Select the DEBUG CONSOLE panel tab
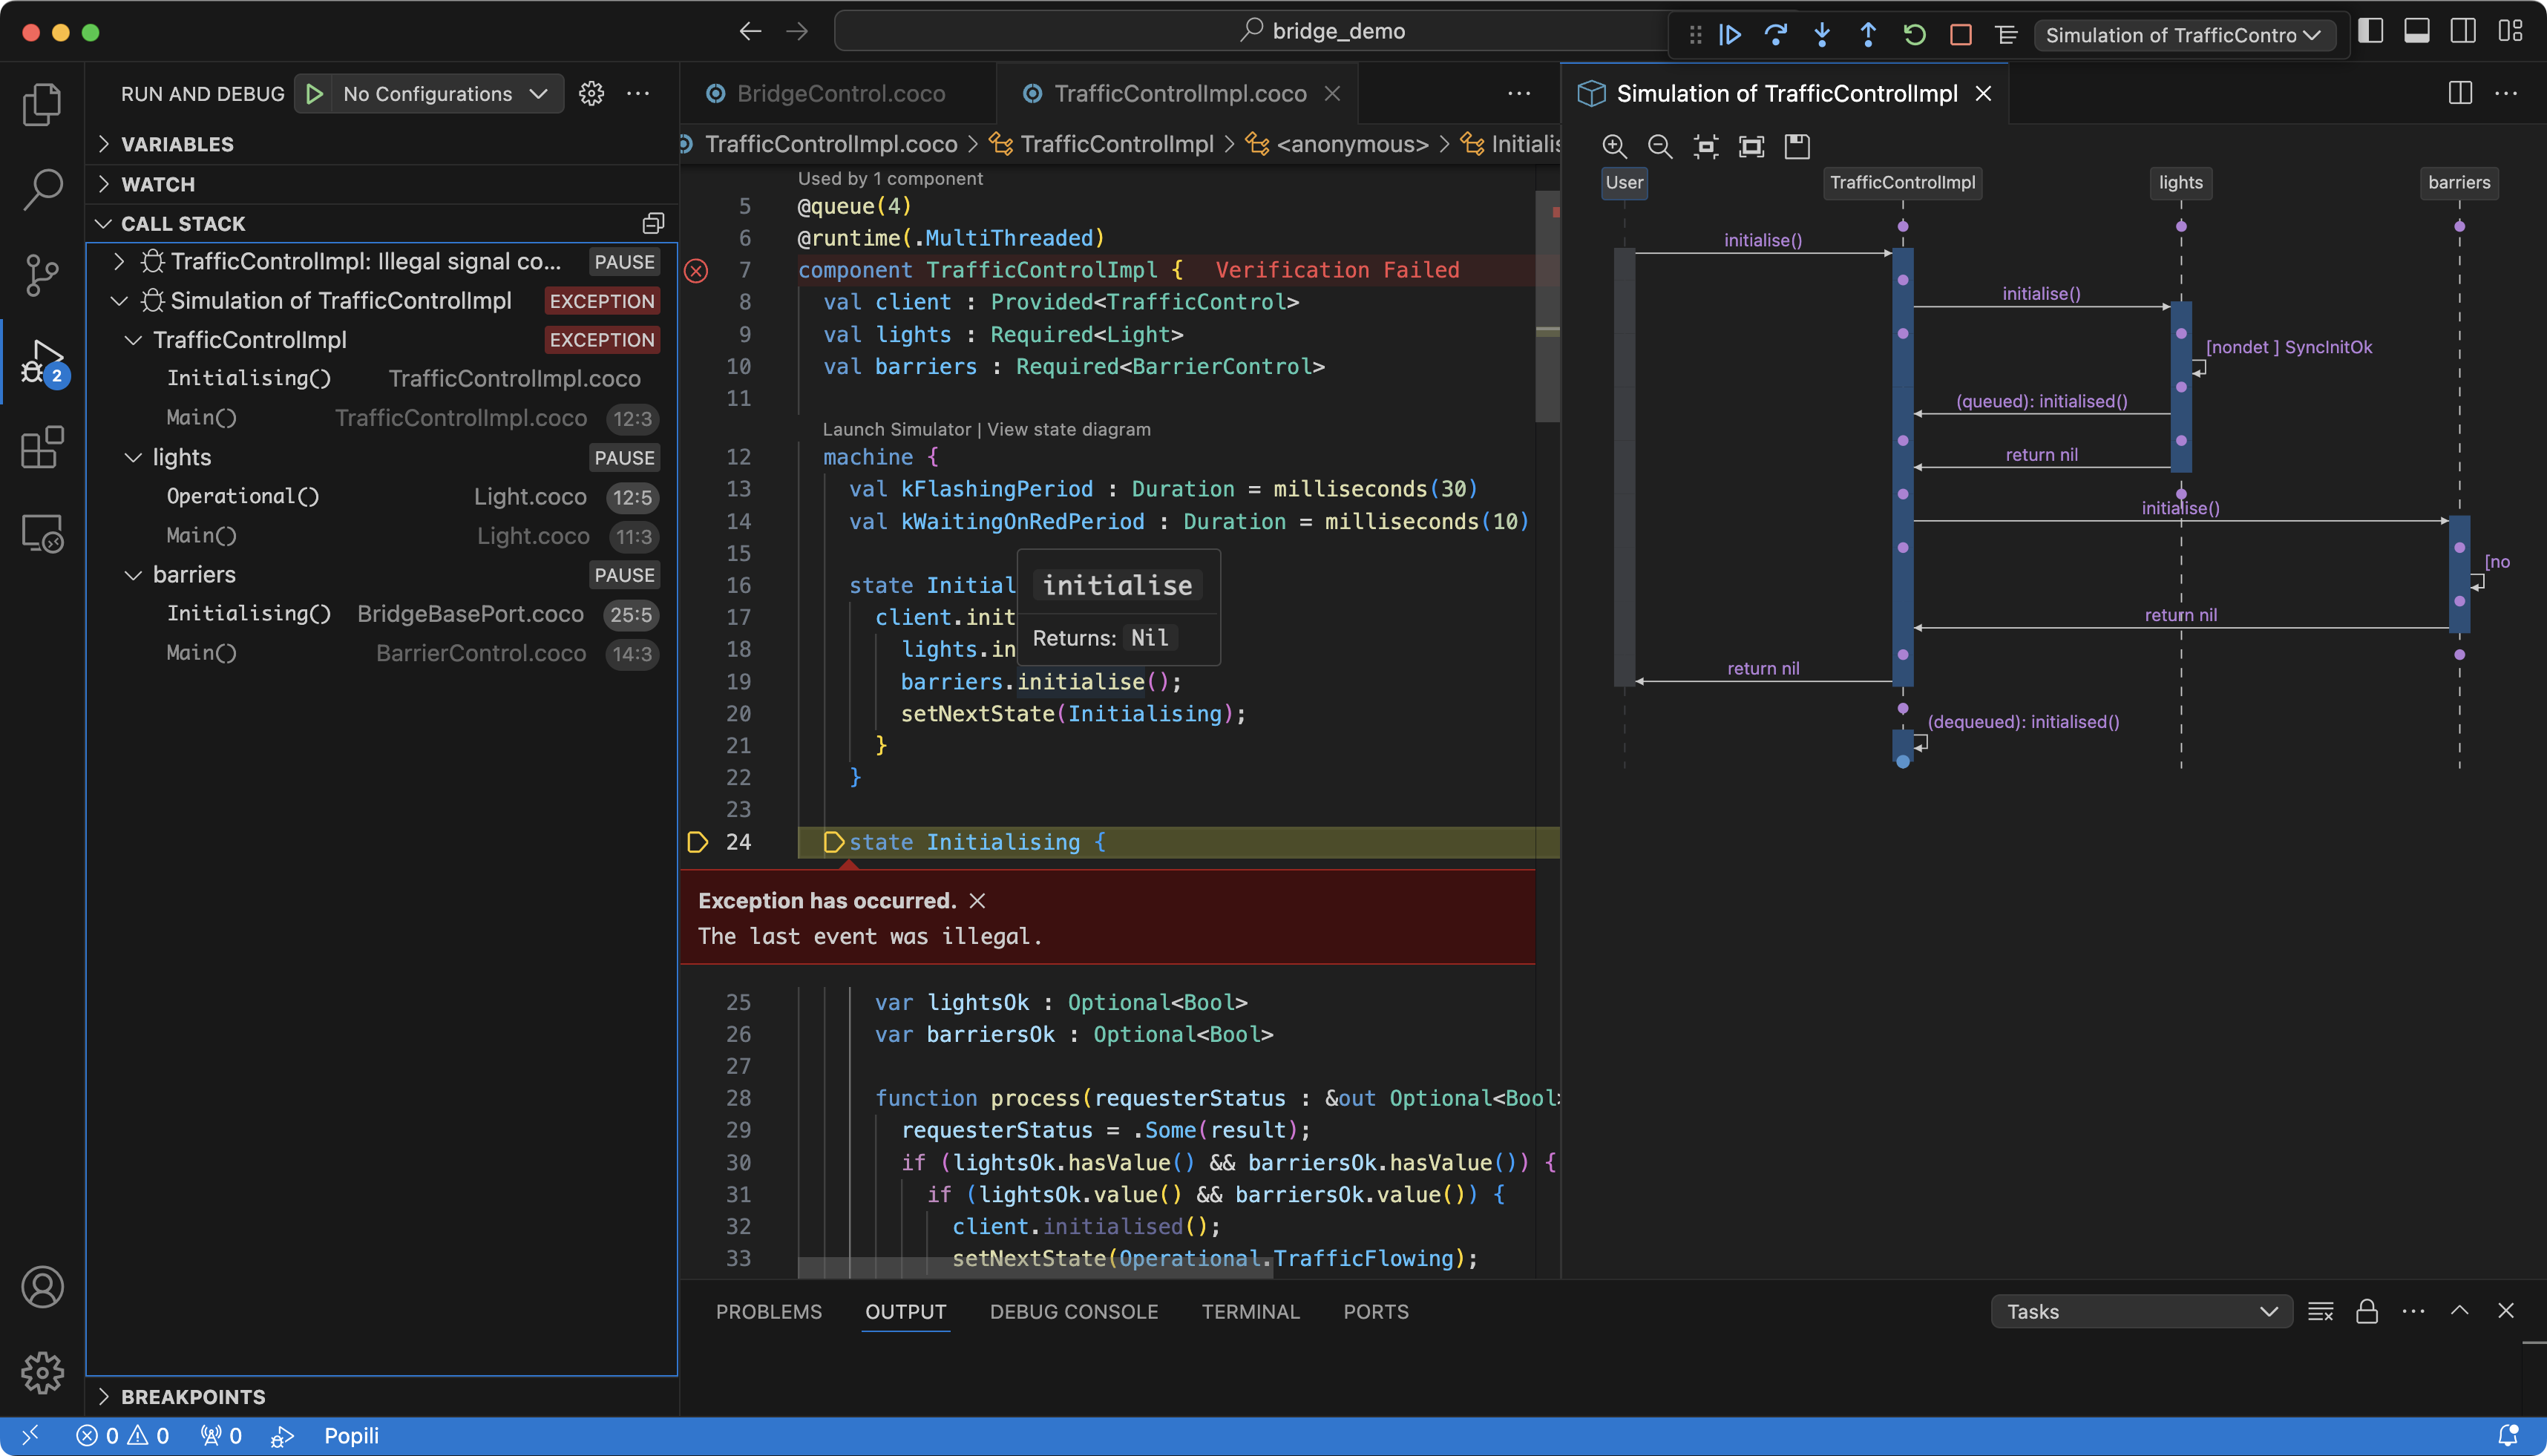Screen dimensions: 2547x1456 click(1074, 1311)
